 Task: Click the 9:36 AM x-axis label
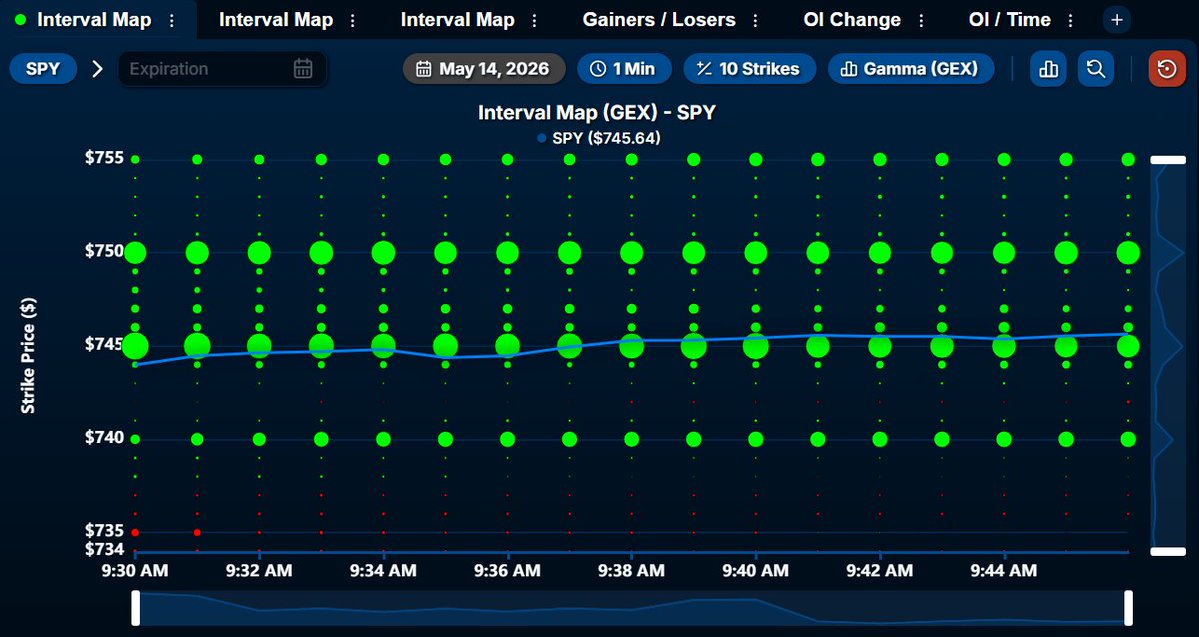[507, 570]
